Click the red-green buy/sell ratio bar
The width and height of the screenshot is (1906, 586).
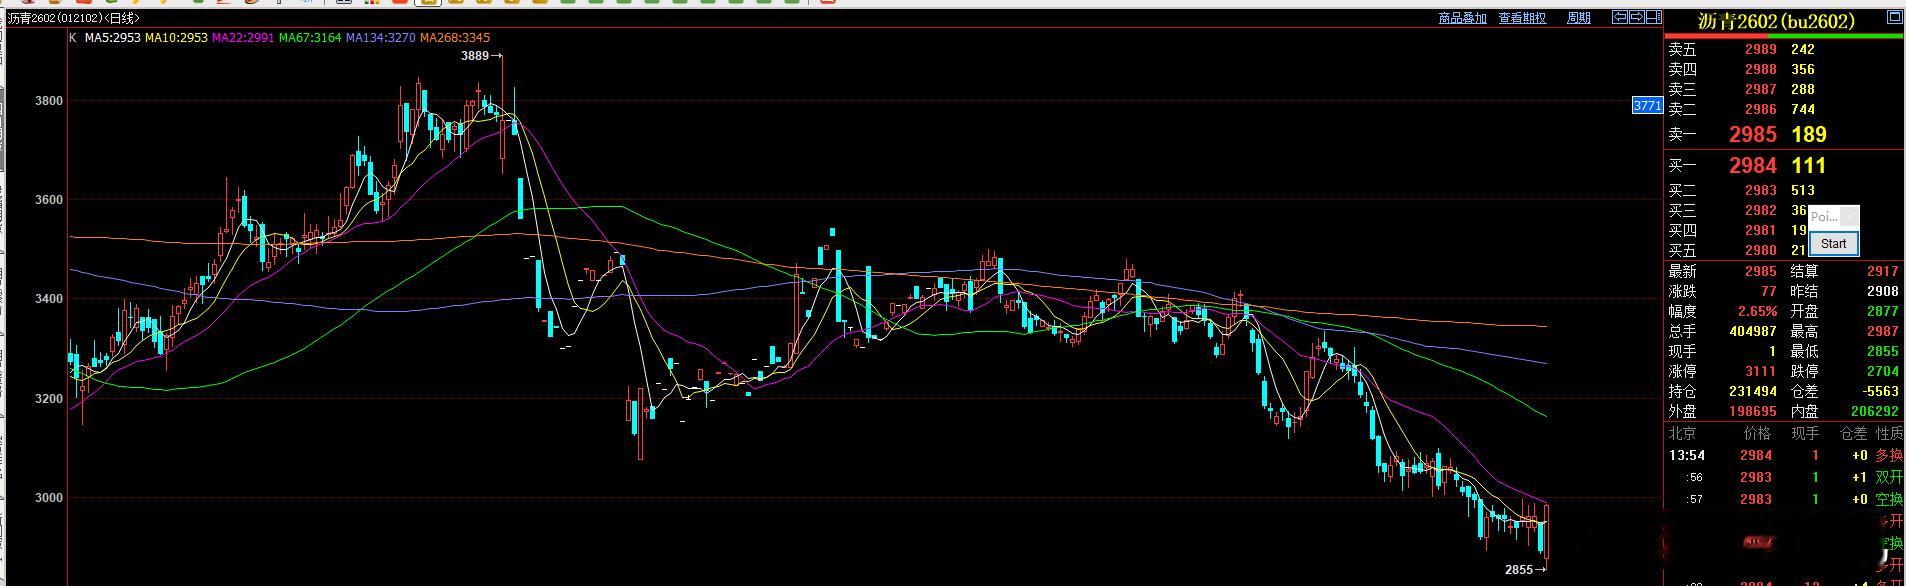point(1785,36)
